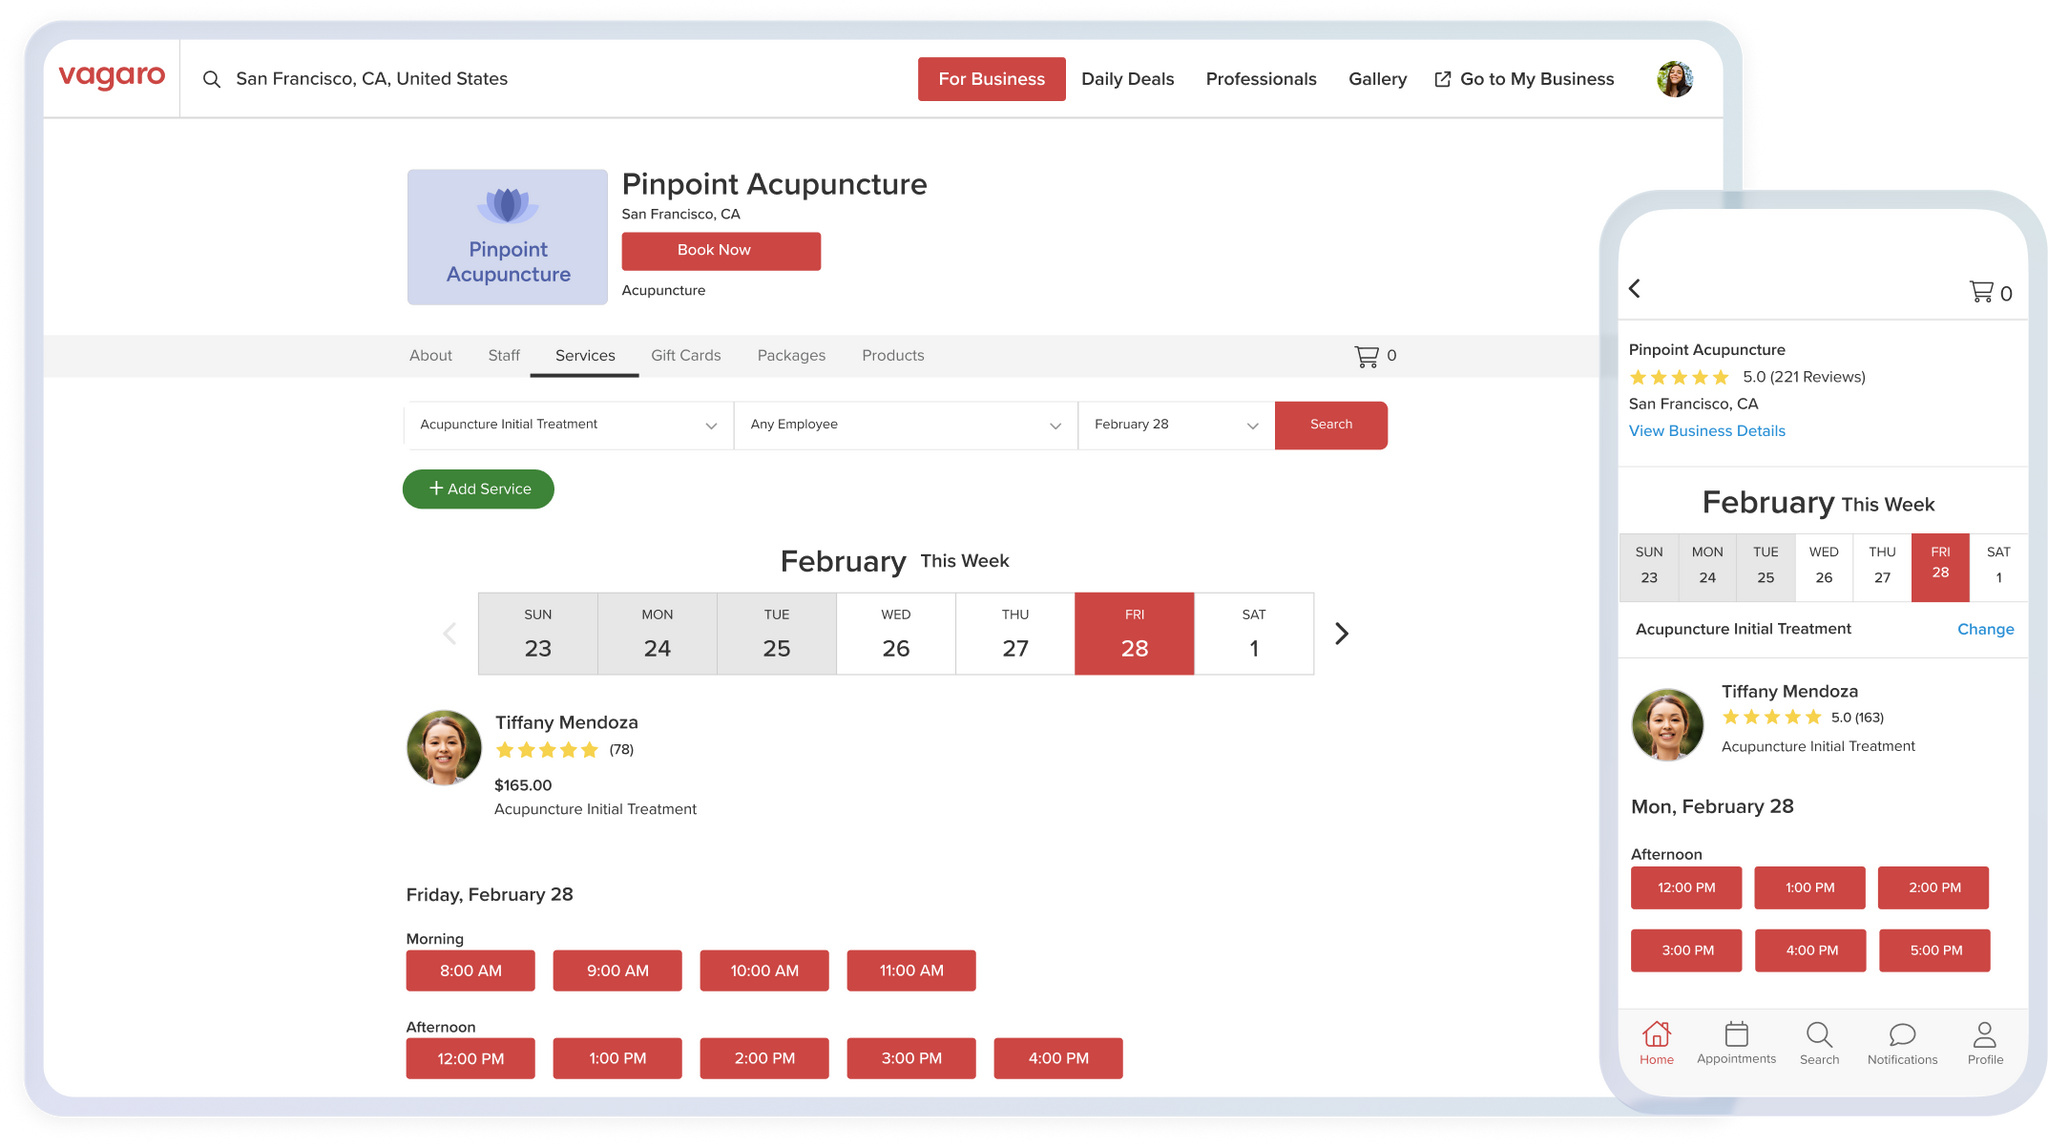Tap the Home icon in mobile nav
Image resolution: width=2048 pixels, height=1145 pixels.
click(1656, 1043)
